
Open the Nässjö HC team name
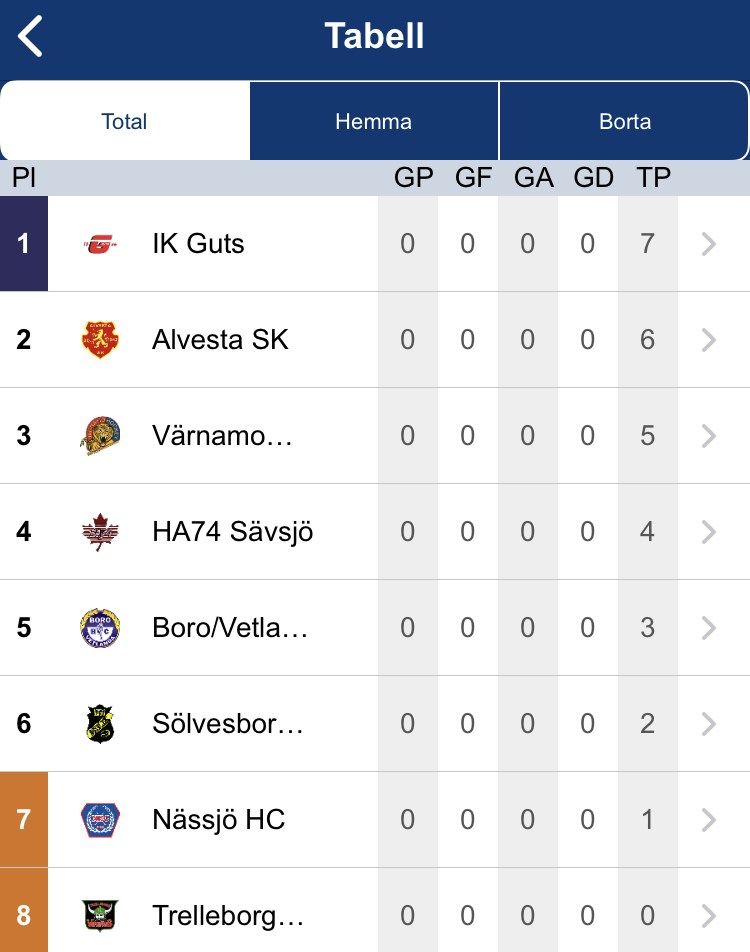pos(218,820)
